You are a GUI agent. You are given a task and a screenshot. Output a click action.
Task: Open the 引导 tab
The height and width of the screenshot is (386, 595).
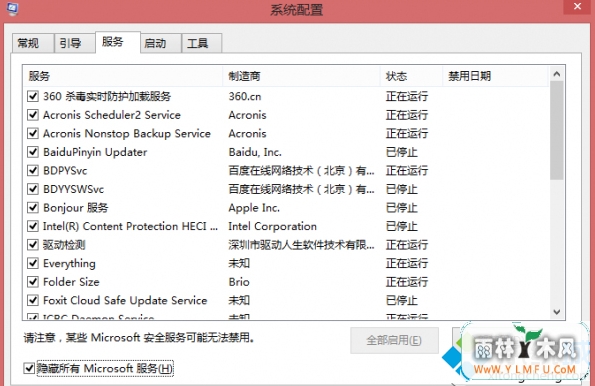74,43
